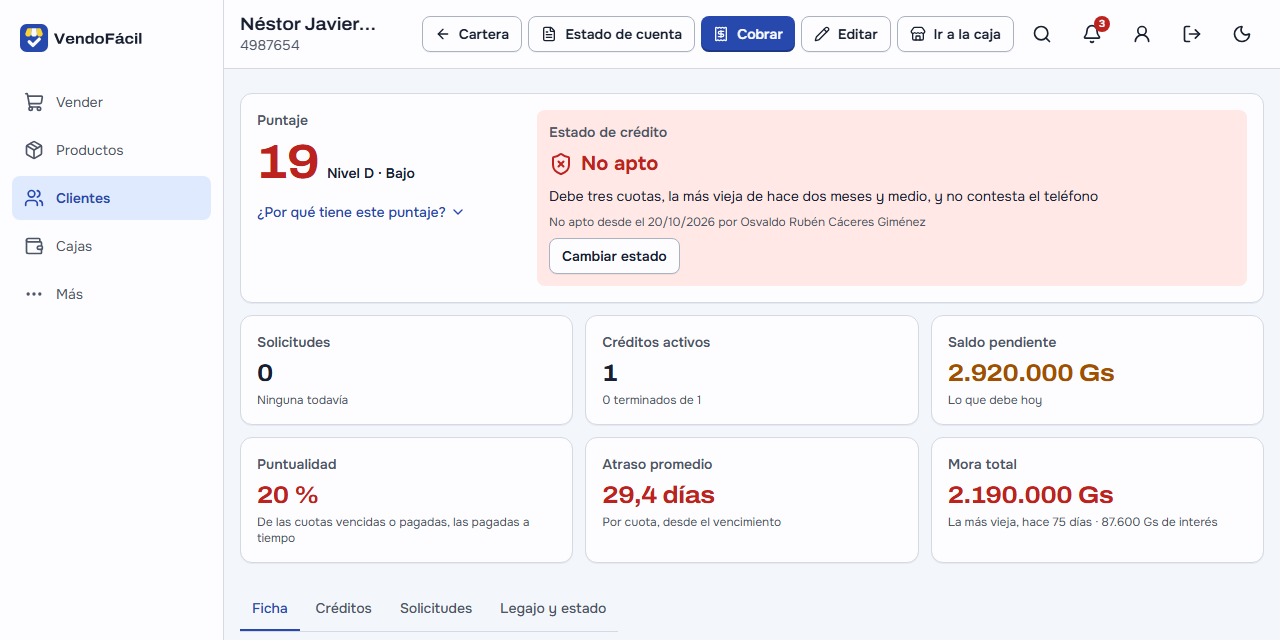Toggle dark mode with moon icon
Viewport: 1280px width, 640px height.
(x=1242, y=34)
